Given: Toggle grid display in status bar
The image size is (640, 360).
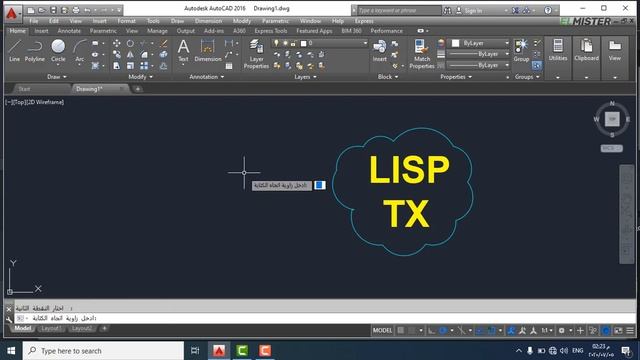Looking at the screenshot, I should [x=401, y=330].
